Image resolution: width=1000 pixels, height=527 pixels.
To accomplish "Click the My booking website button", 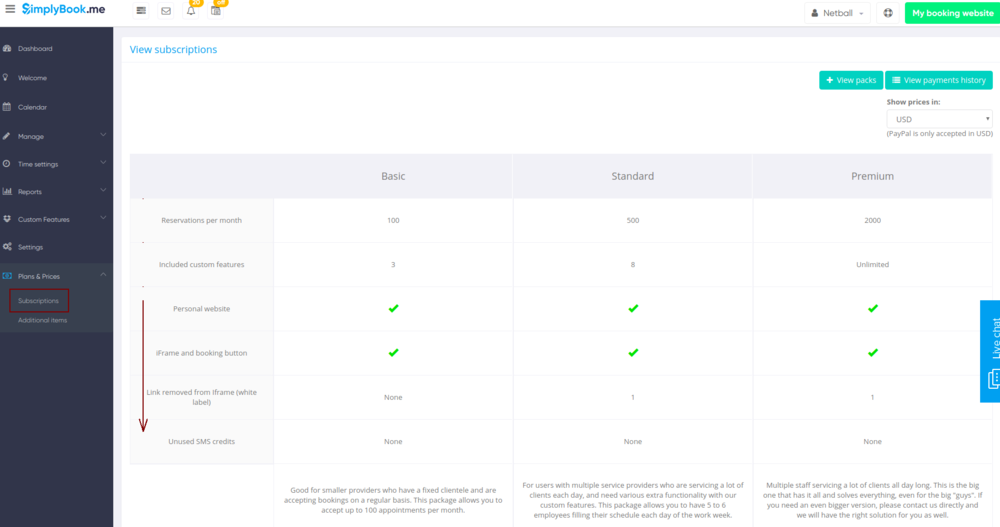I will point(952,13).
